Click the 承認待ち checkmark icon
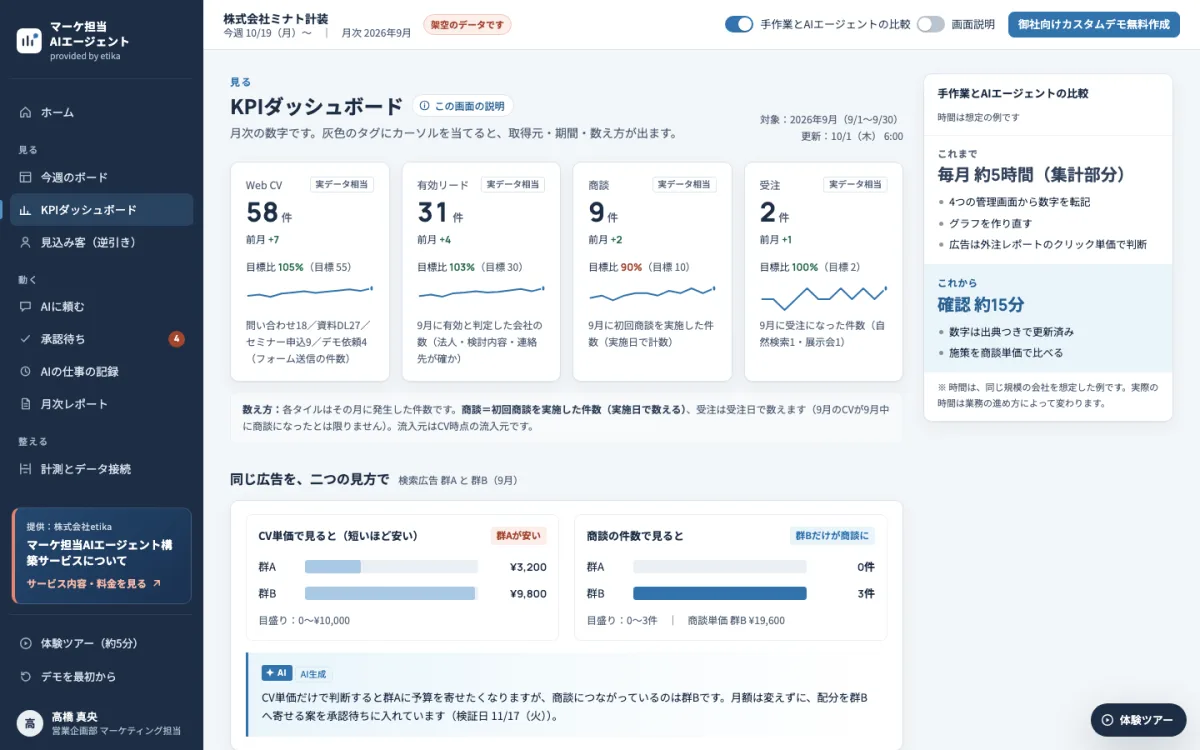This screenshot has height=750, width=1200. pos(26,339)
